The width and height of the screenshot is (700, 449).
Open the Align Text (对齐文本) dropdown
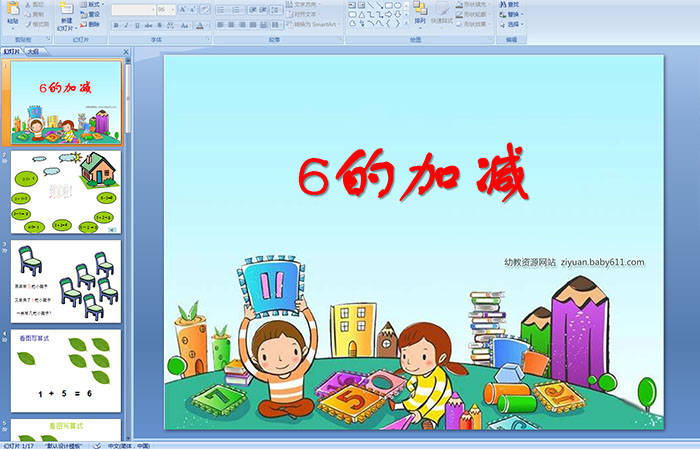click(x=304, y=14)
